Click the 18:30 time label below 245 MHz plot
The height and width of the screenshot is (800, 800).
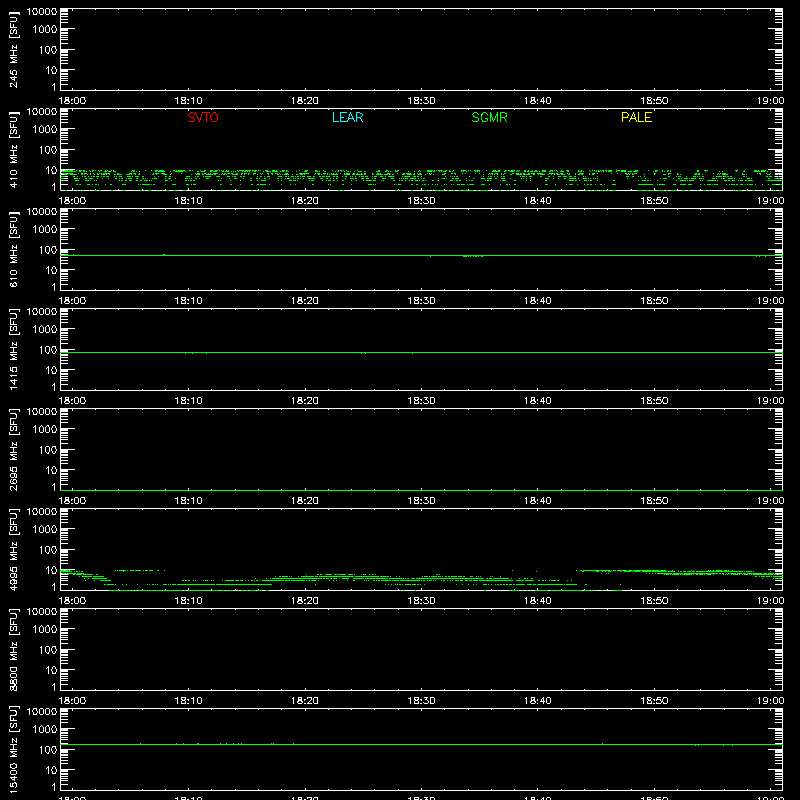tap(421, 101)
